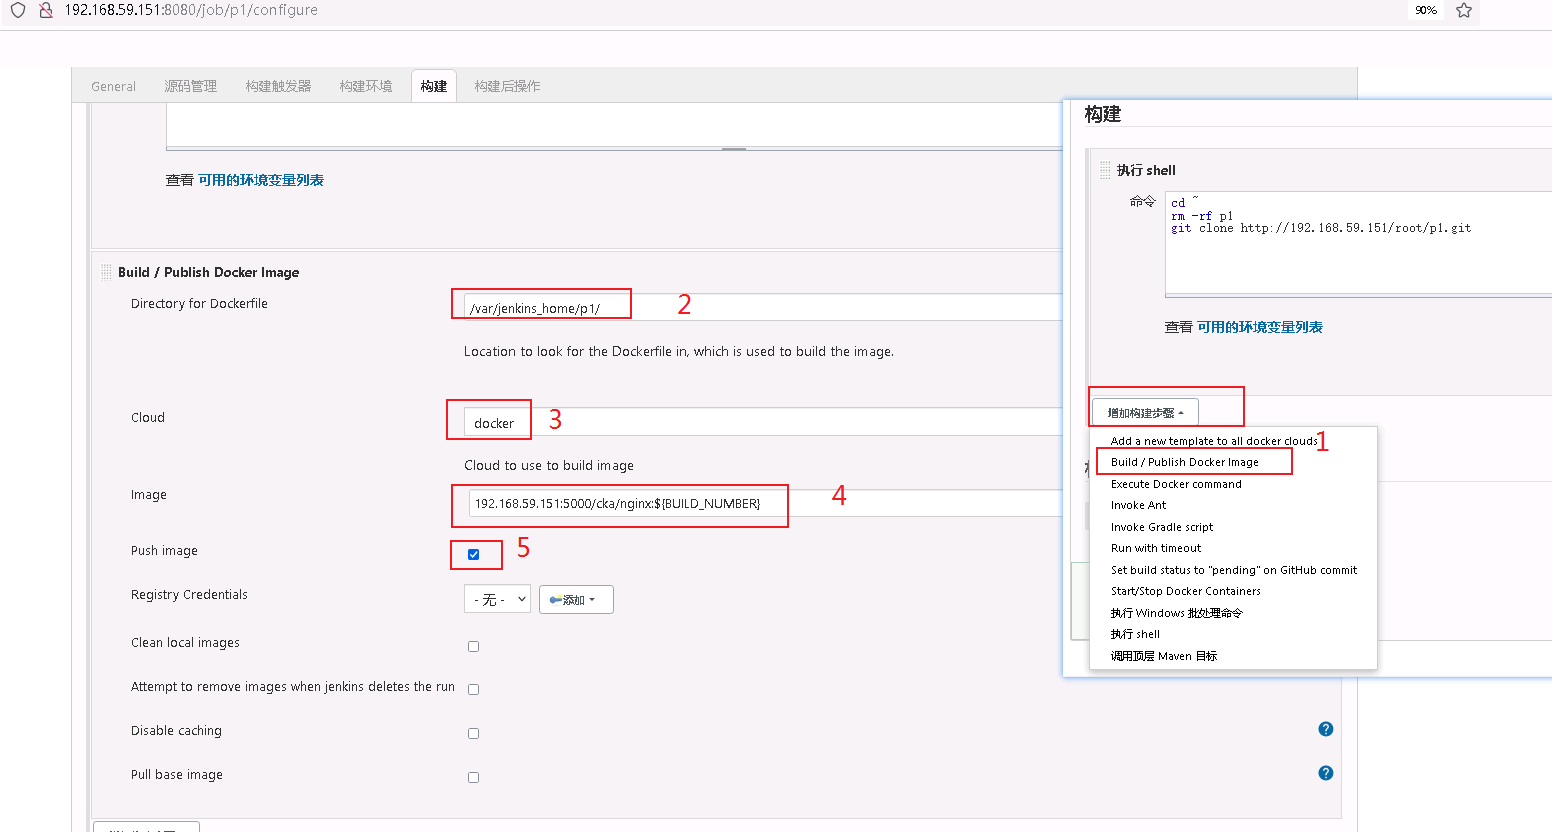Image resolution: width=1552 pixels, height=832 pixels.
Task: Open 可用的环境变量列表 link above the Docker Image section
Action: [x=261, y=180]
